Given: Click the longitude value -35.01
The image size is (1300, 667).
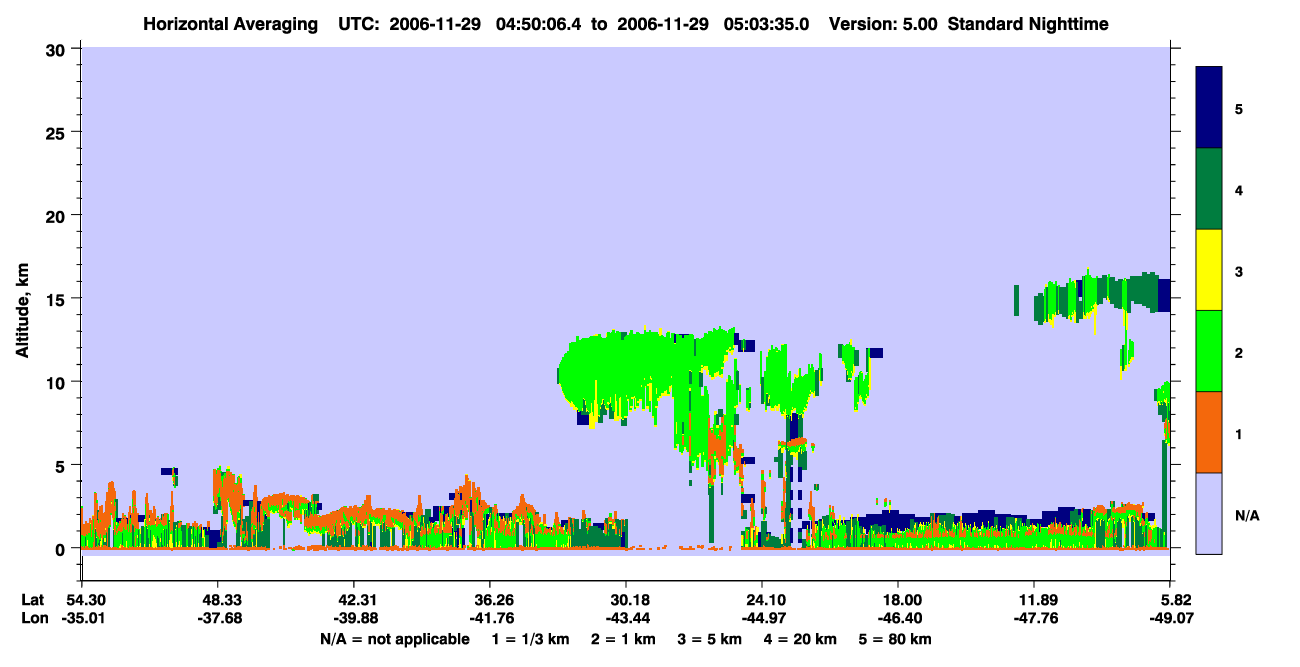Looking at the screenshot, I should click(82, 618).
